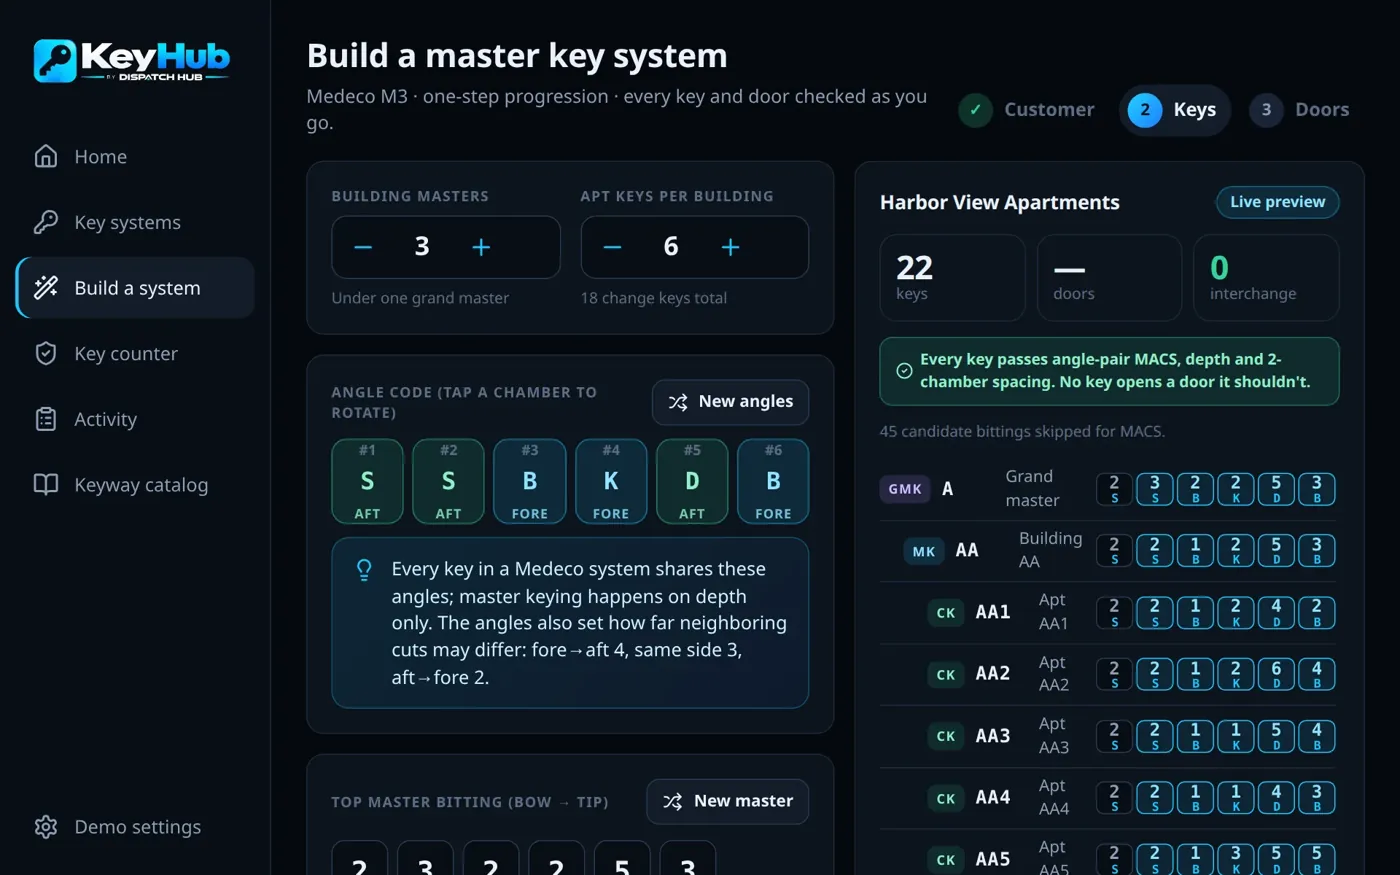1400x875 pixels.
Task: Go back to the Customer step
Action: coord(1027,110)
